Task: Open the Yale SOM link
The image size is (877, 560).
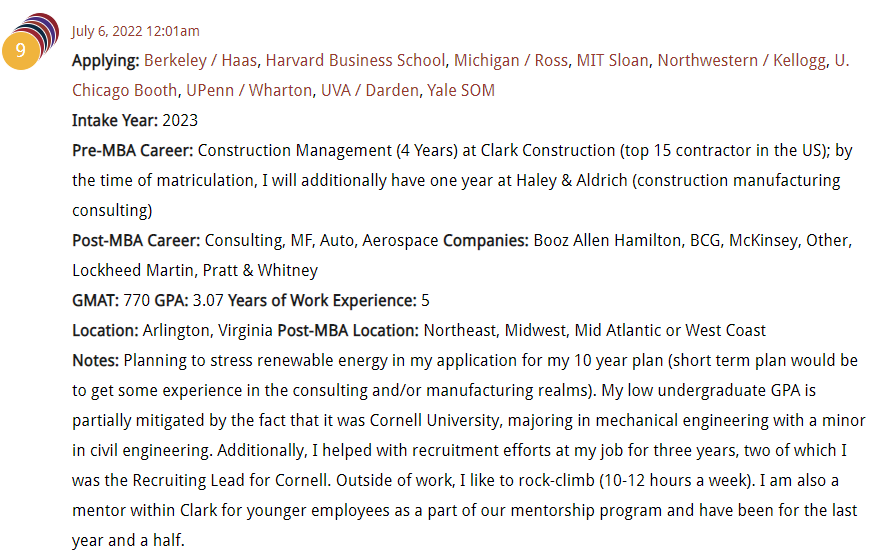Action: (x=461, y=91)
